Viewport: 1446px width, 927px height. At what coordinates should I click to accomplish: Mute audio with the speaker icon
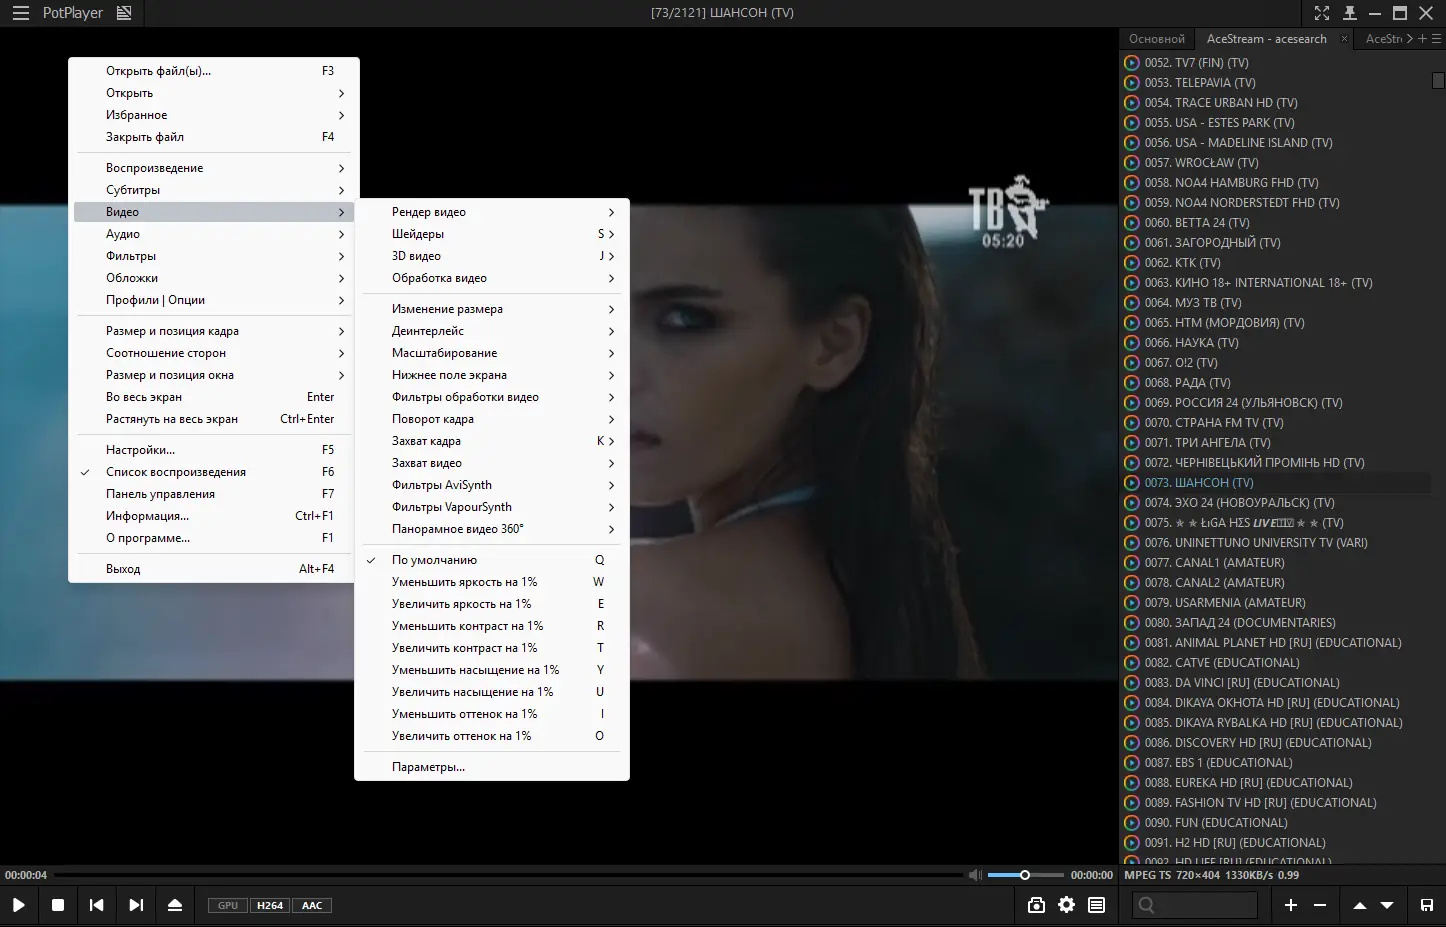click(x=975, y=875)
